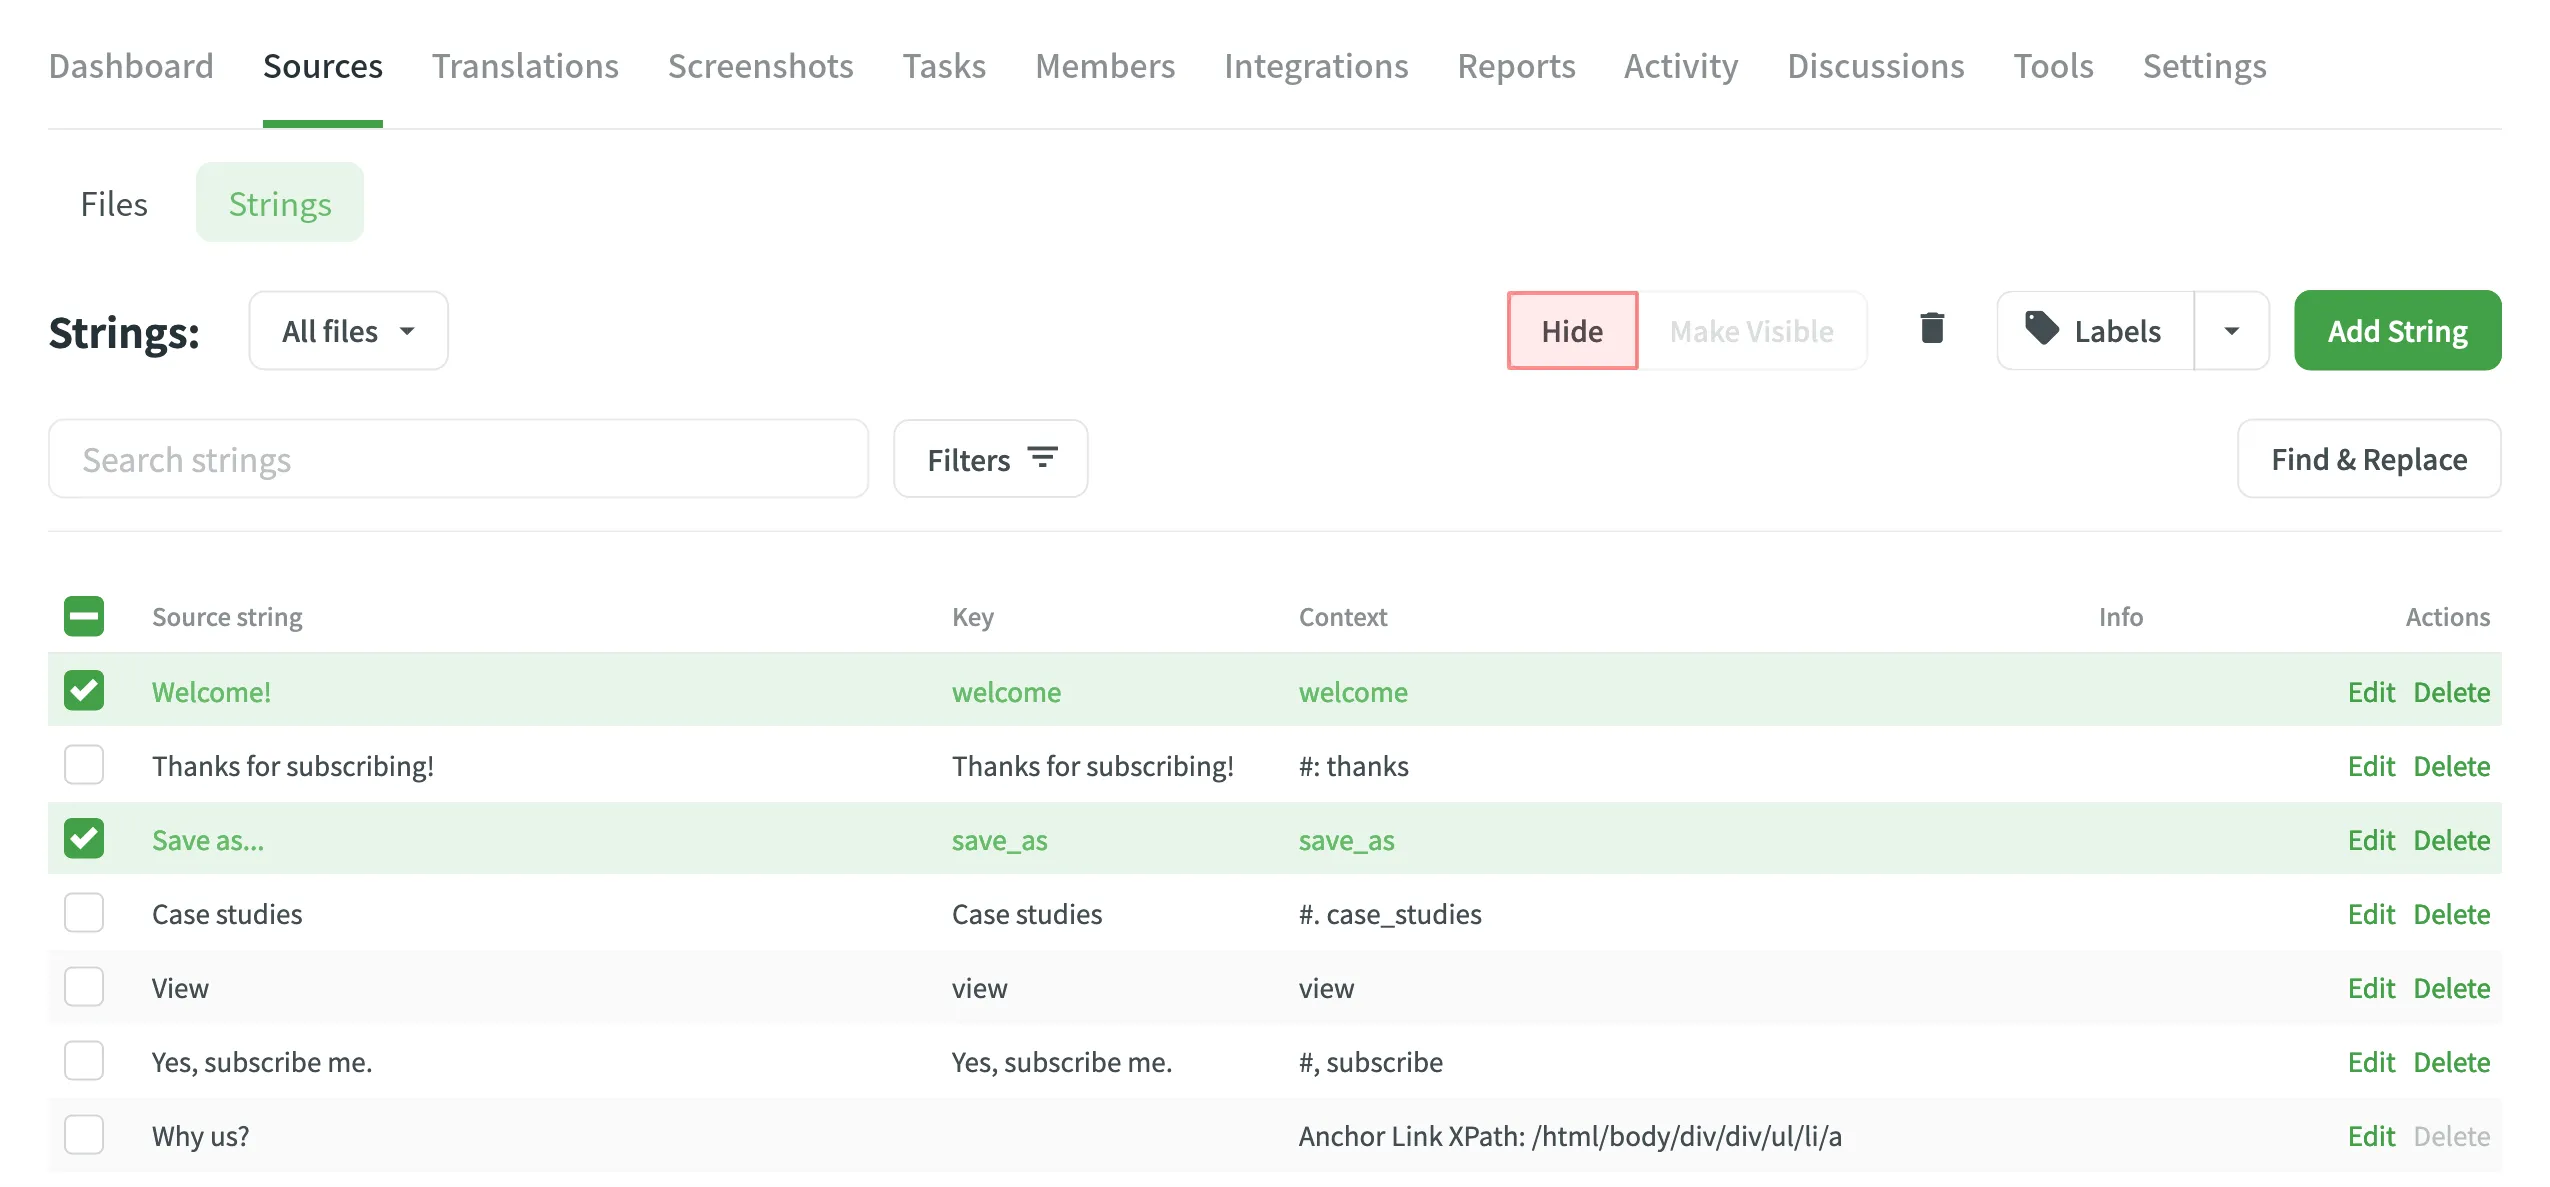
Task: Toggle the select-all header checkbox
Action: pos(84,616)
